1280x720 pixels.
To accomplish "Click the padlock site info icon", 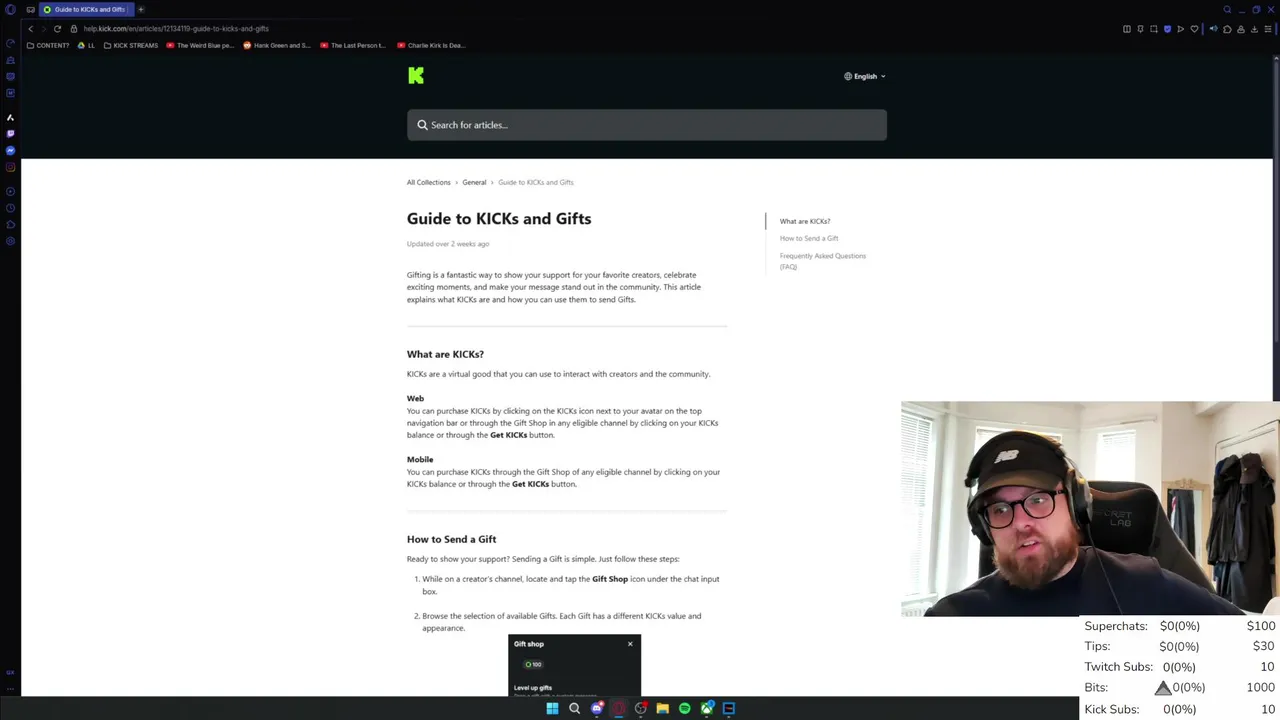I will coord(74,28).
